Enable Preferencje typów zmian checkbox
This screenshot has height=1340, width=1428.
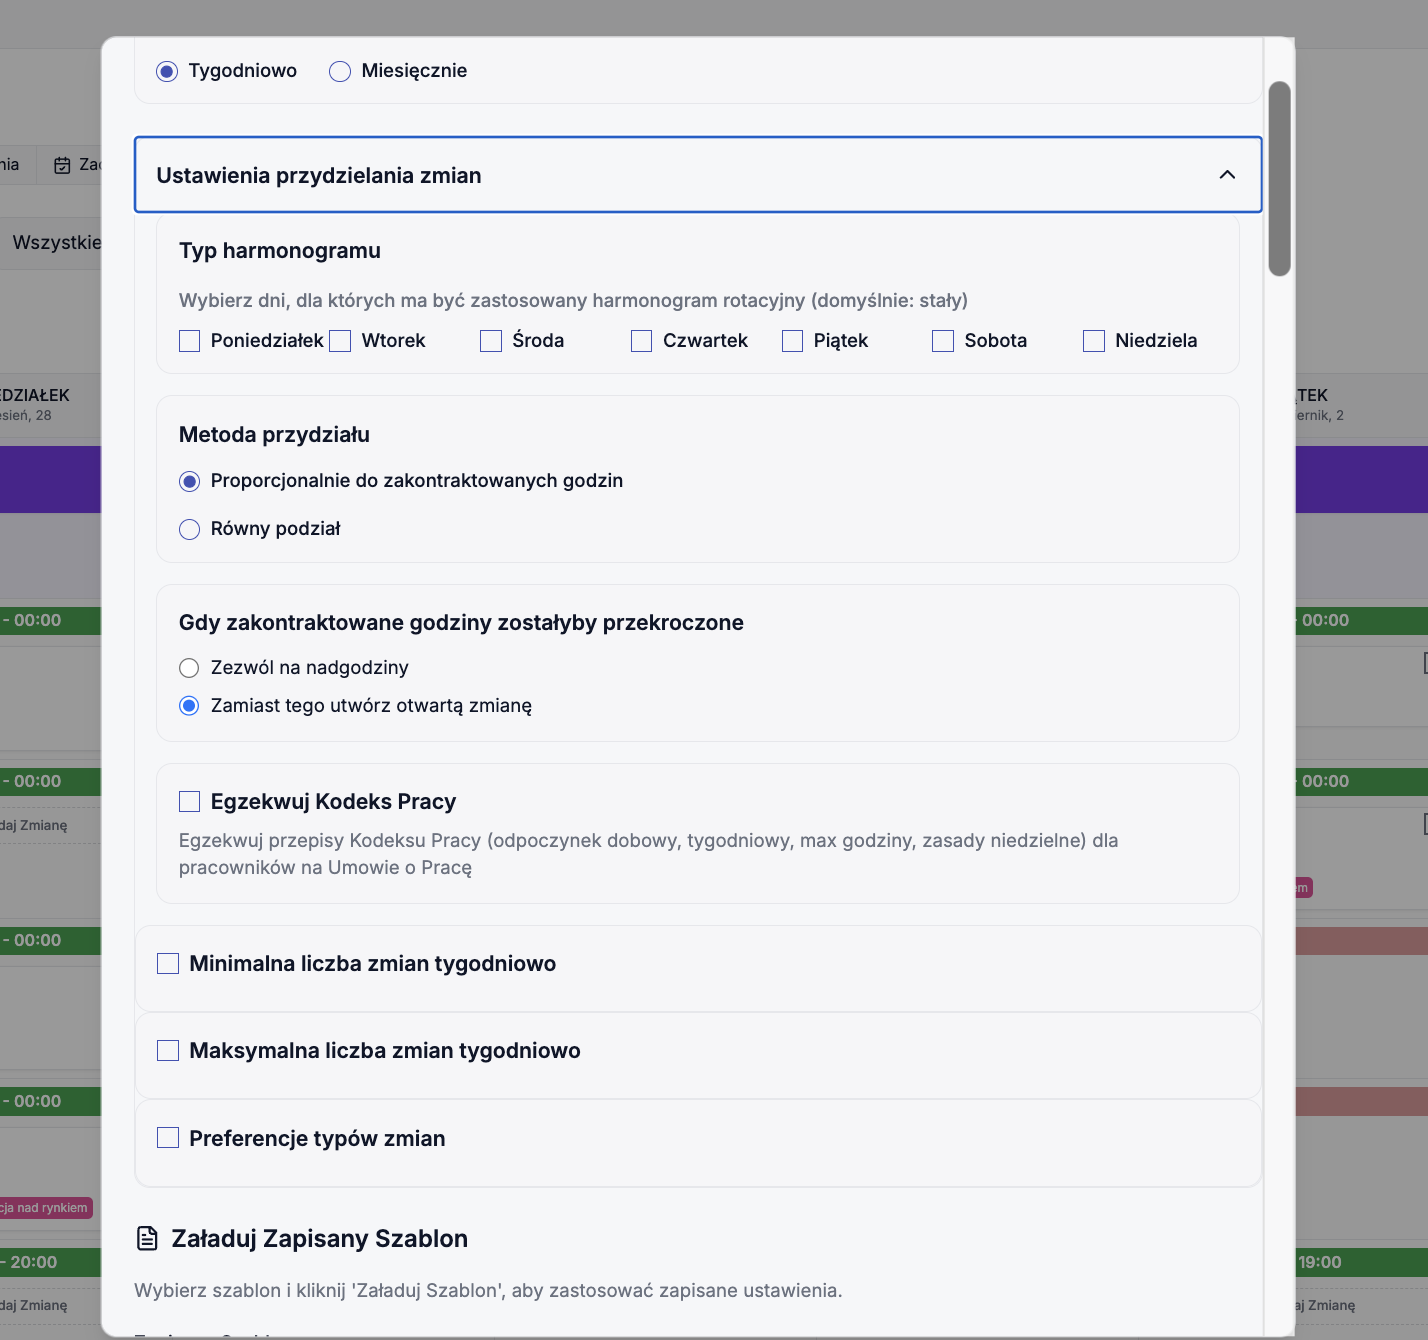168,1138
